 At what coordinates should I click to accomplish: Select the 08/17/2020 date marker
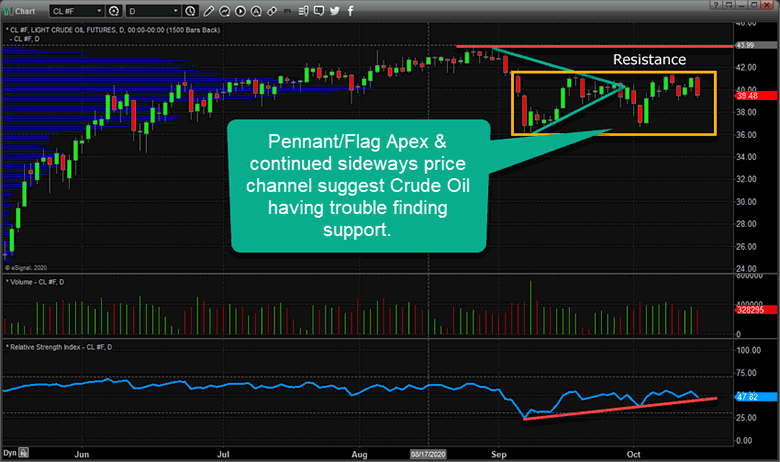pos(428,455)
